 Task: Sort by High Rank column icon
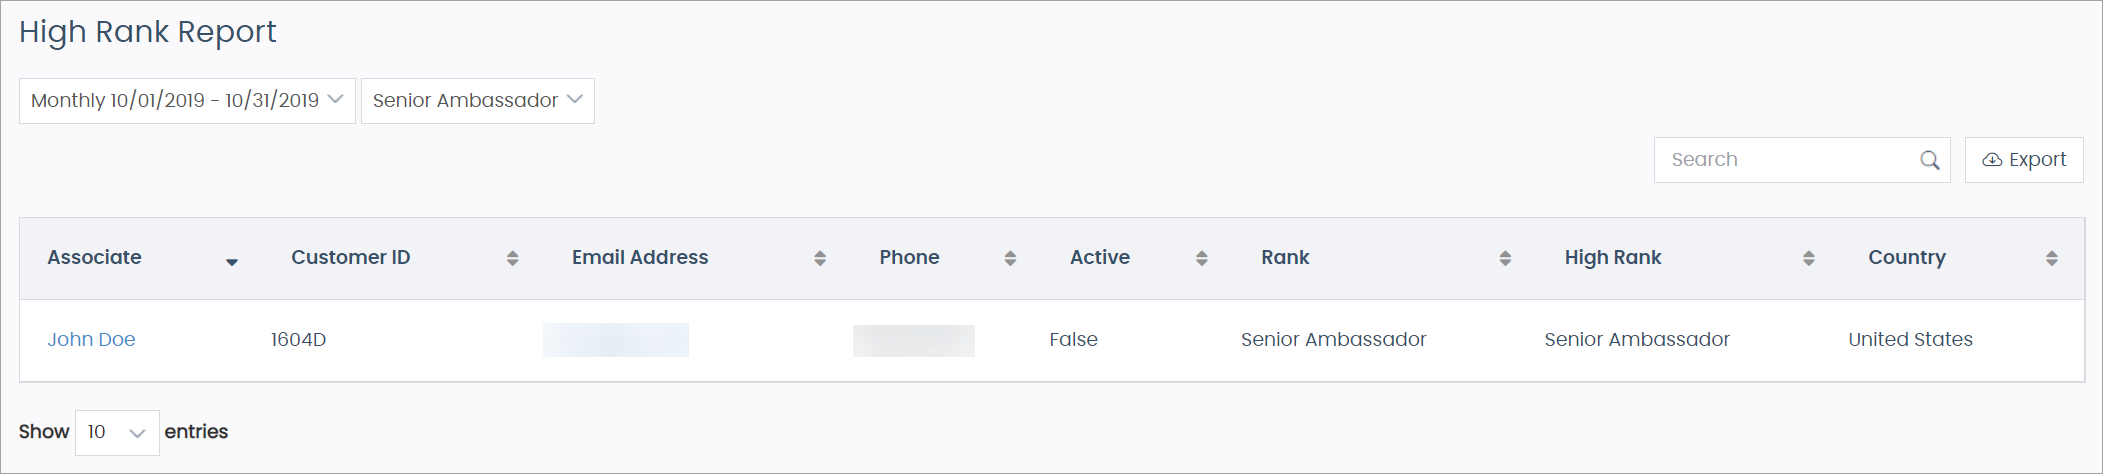point(1809,258)
